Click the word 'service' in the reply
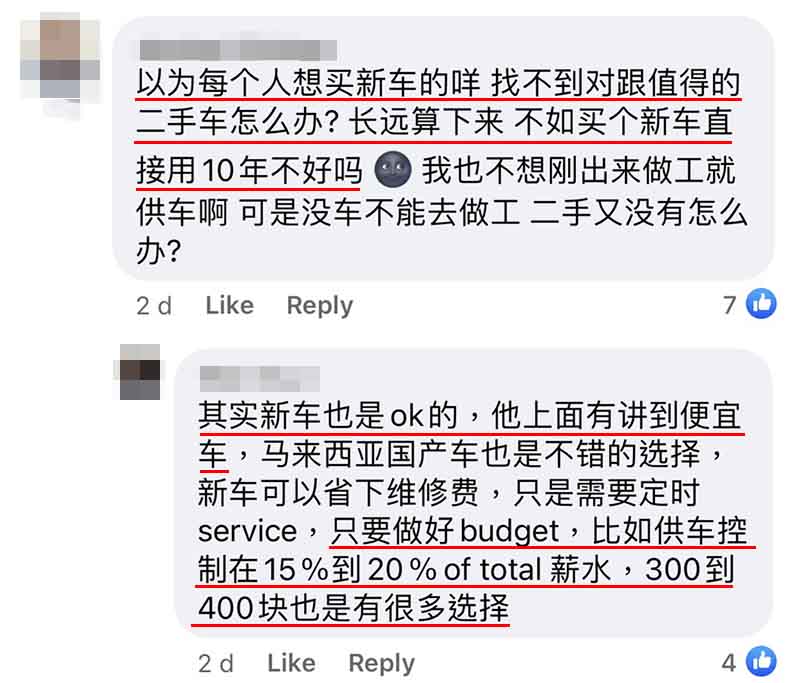Viewport: 800px width, 683px height. point(247,532)
